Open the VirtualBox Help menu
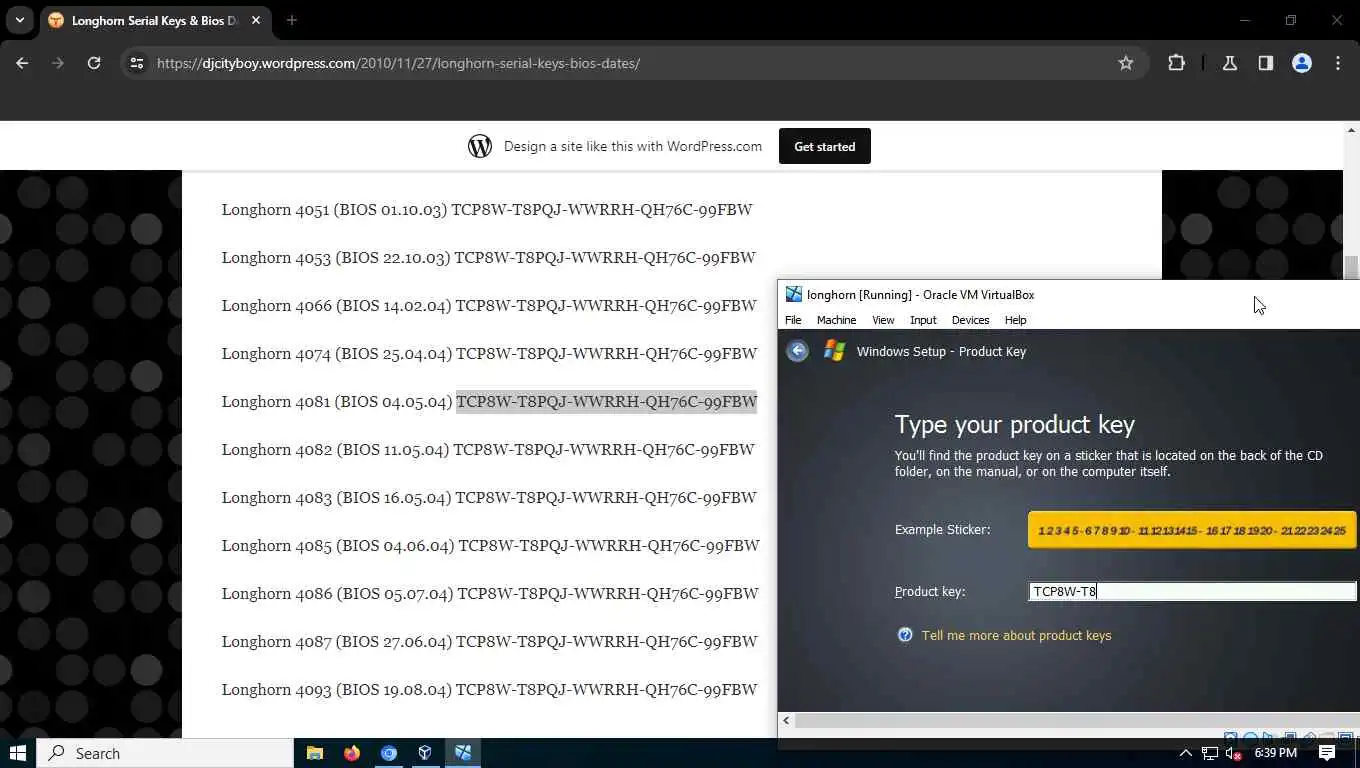 1015,320
